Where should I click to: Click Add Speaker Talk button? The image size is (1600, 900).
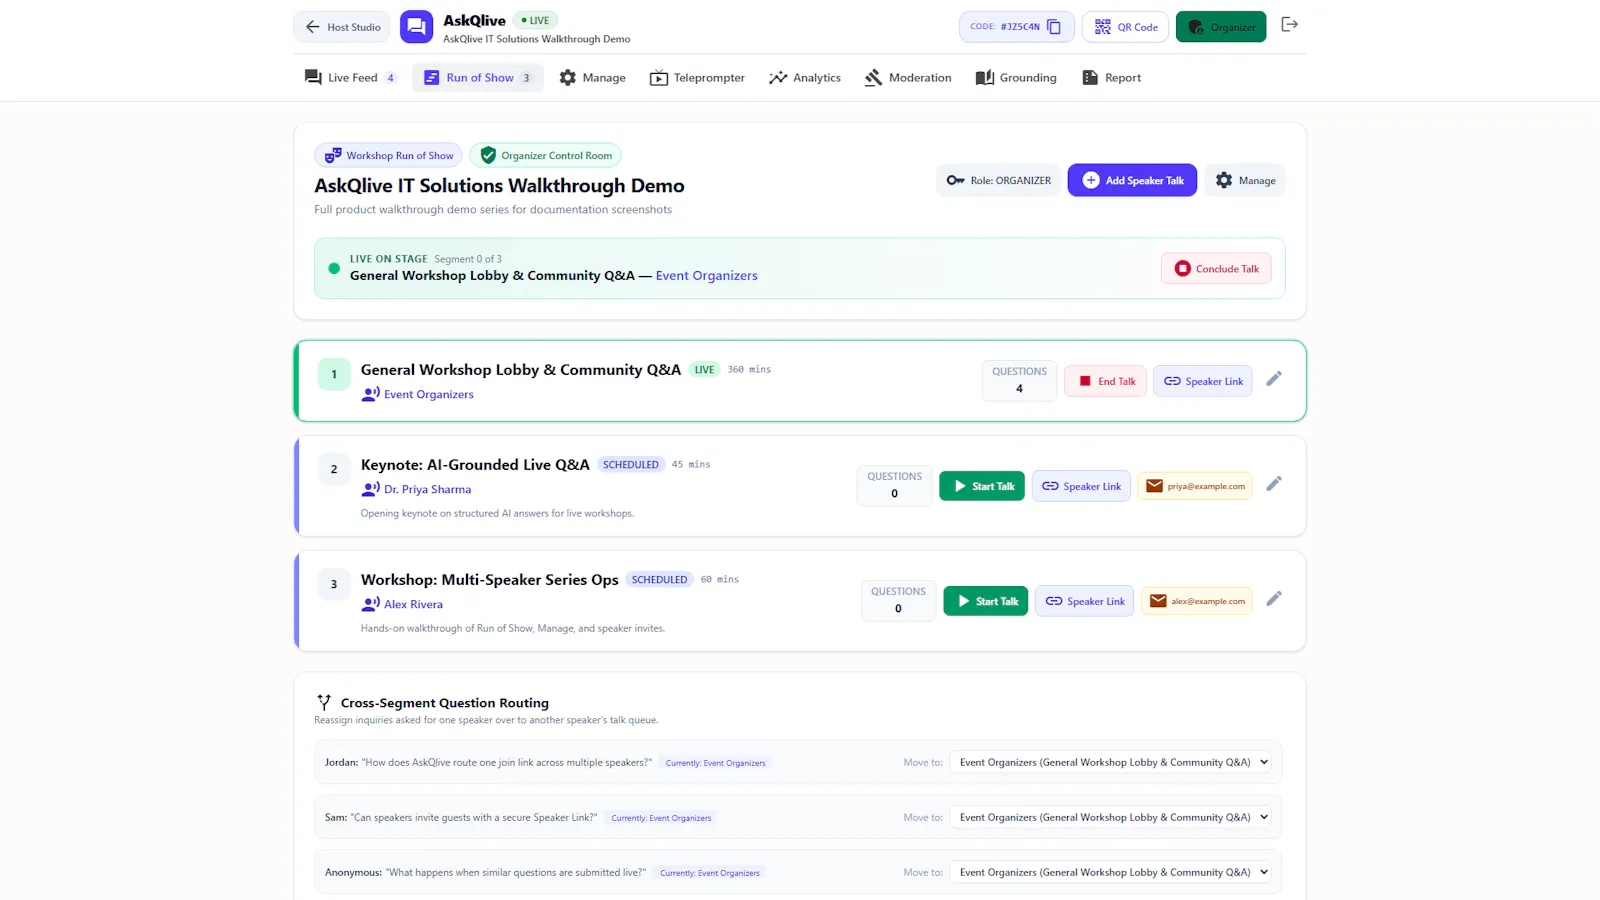click(x=1132, y=180)
